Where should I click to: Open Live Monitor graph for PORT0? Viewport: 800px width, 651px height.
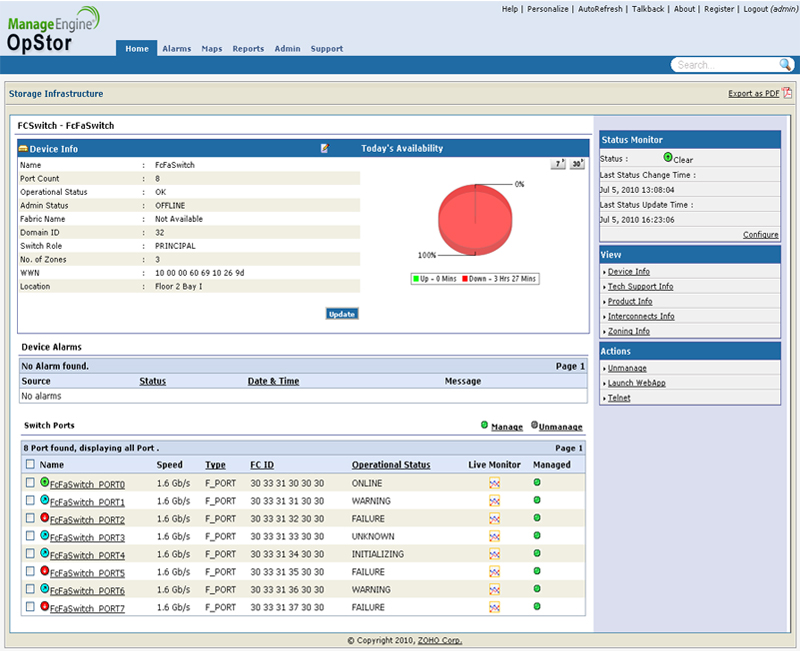pyautogui.click(x=494, y=484)
